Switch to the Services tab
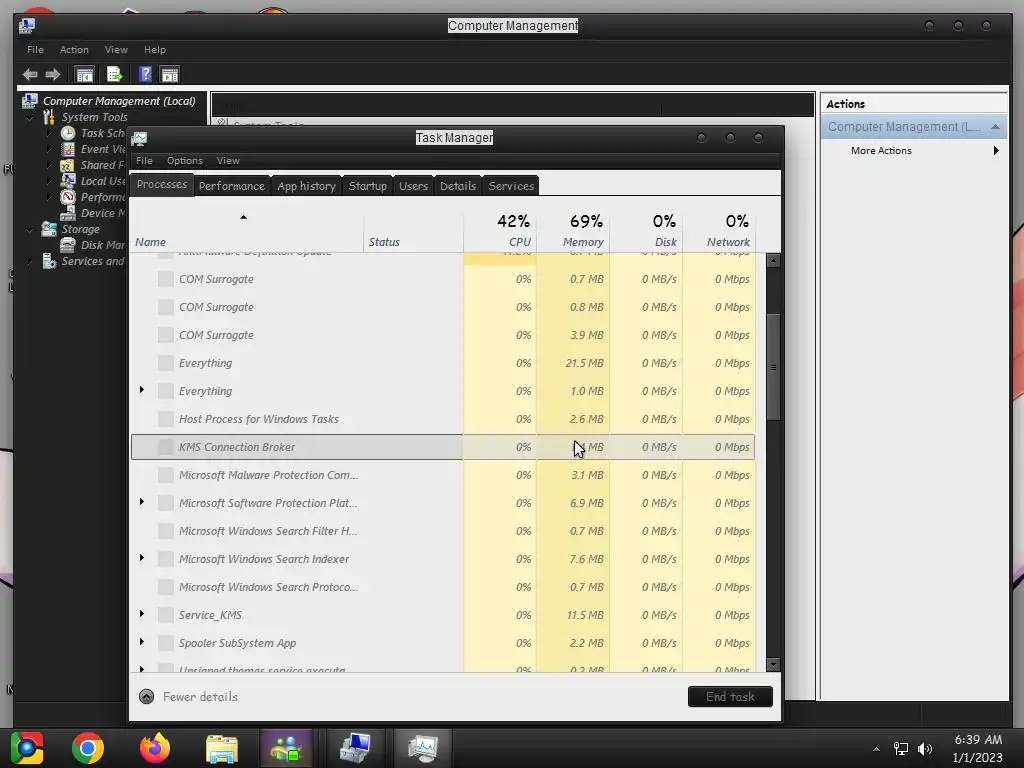The image size is (1024, 768). point(511,186)
